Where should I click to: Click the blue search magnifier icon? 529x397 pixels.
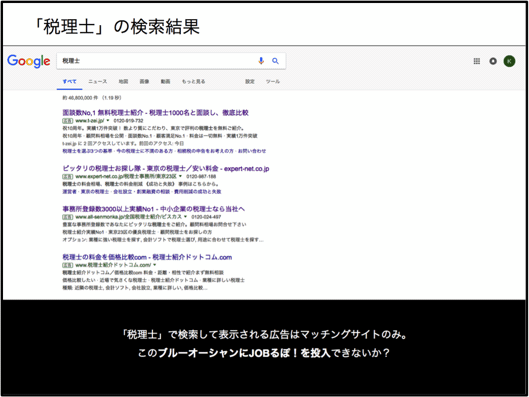275,61
